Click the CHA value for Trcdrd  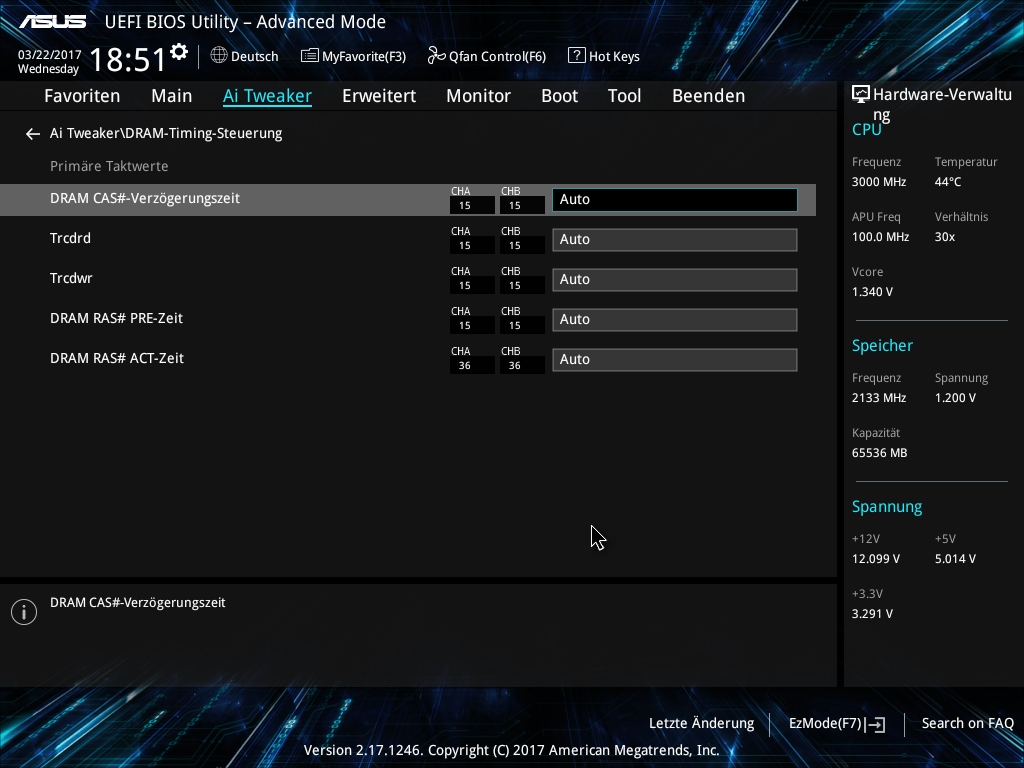[472, 246]
